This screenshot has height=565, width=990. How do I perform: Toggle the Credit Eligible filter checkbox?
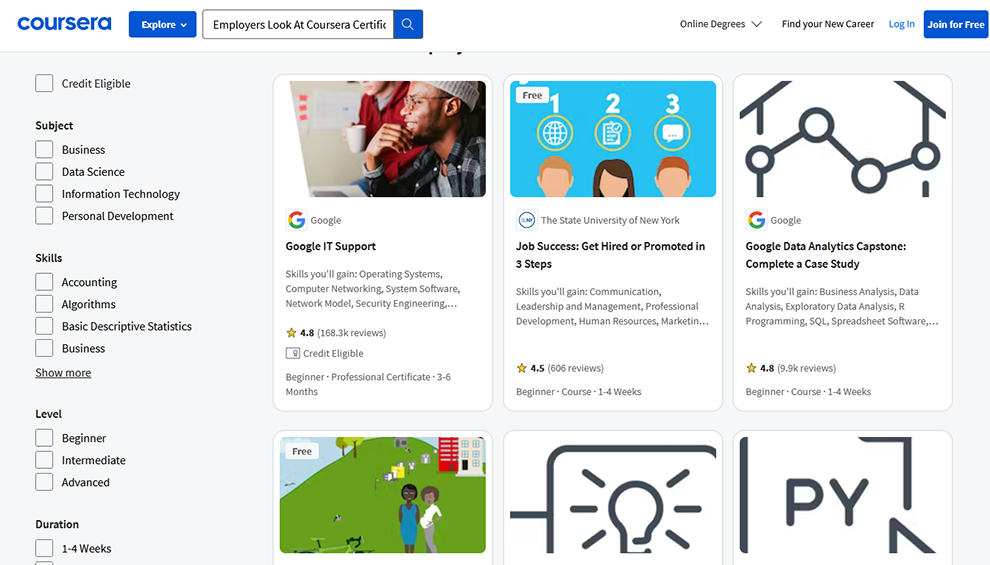(44, 83)
